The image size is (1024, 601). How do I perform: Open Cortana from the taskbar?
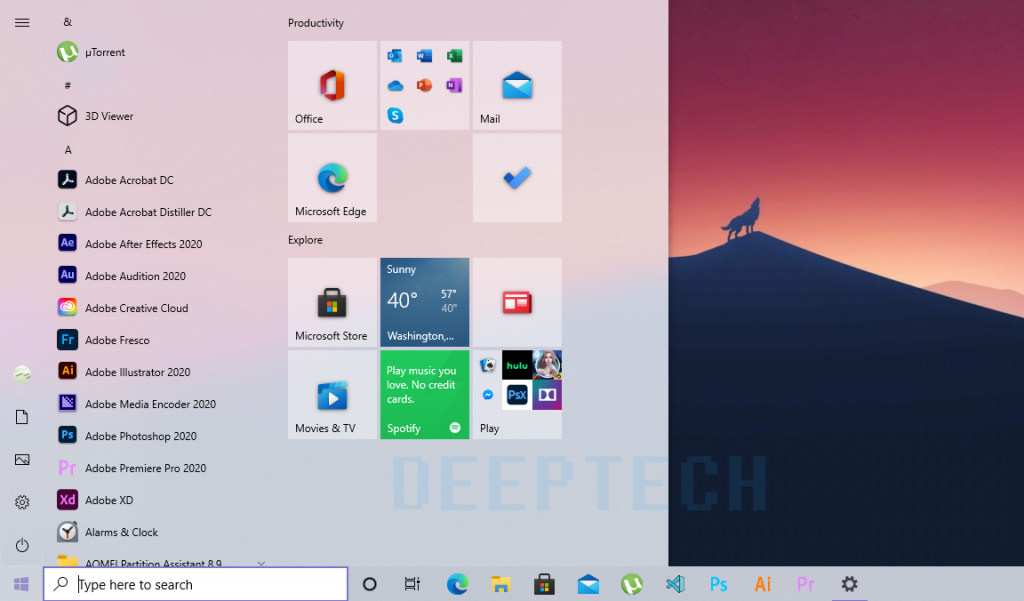pyautogui.click(x=370, y=584)
